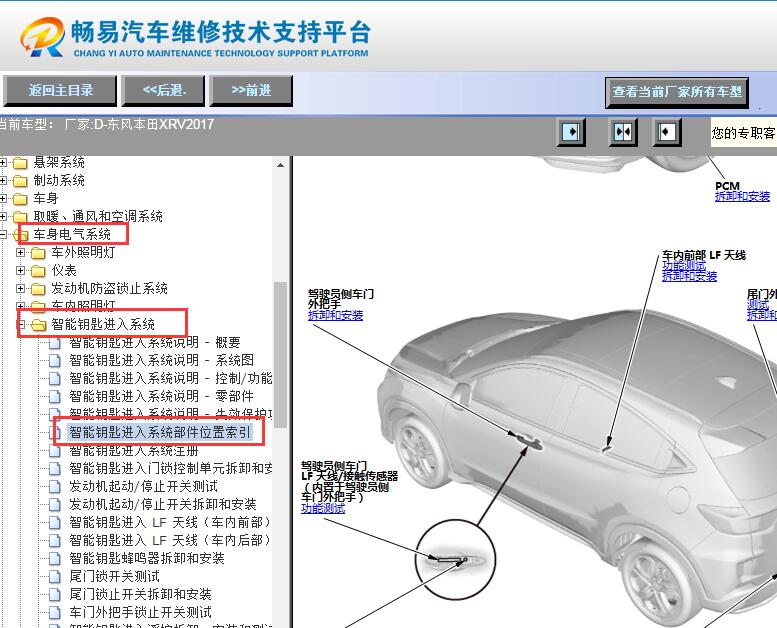
Task: Expand the 悬架系统 folder node
Action: click(3, 162)
